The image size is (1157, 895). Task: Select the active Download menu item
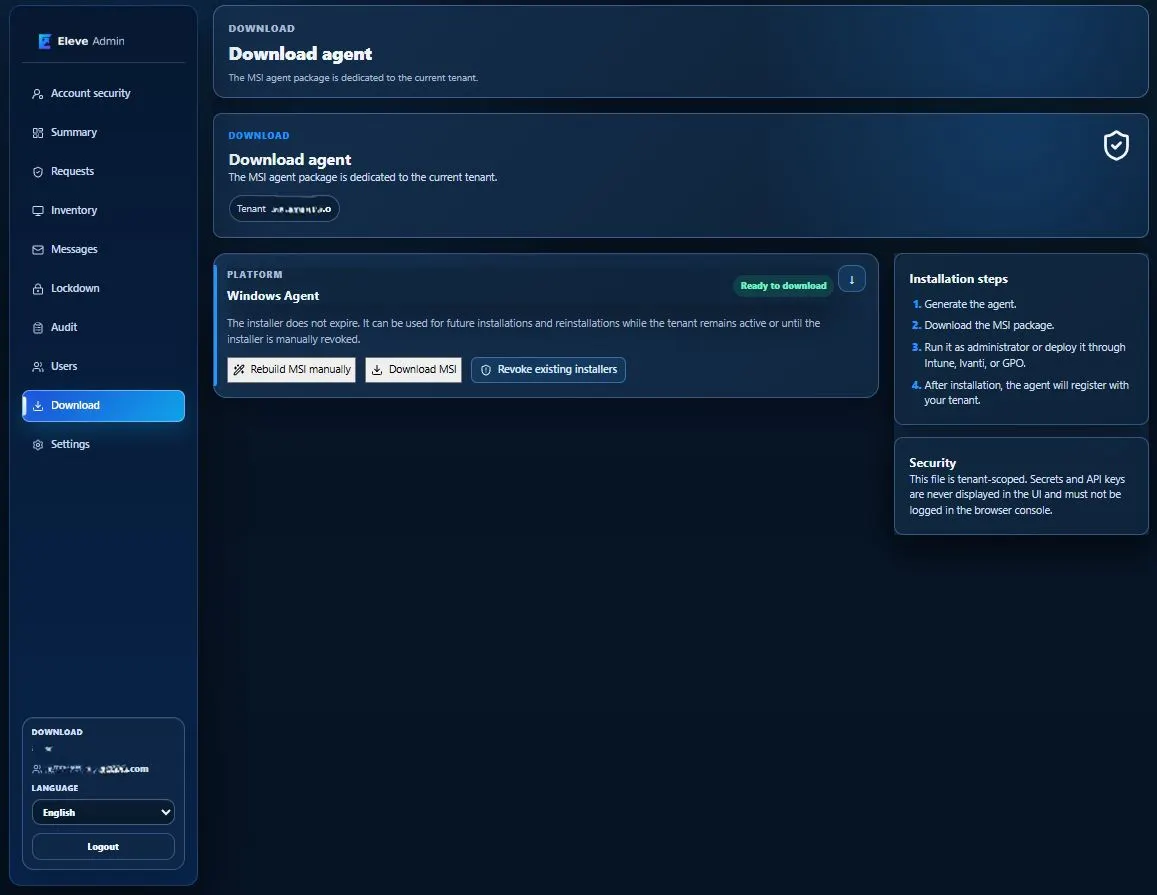[103, 406]
